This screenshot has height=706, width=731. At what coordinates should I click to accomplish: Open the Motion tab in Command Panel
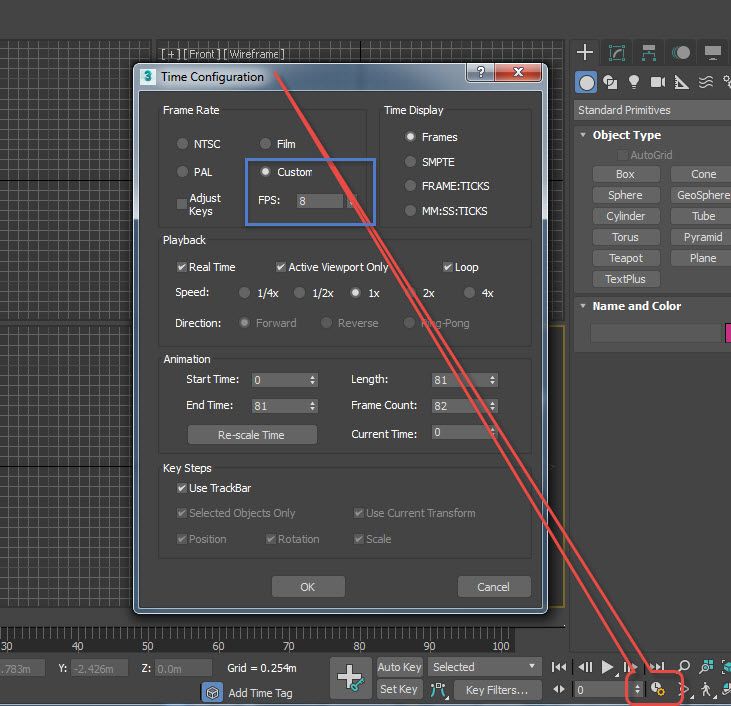pyautogui.click(x=681, y=53)
